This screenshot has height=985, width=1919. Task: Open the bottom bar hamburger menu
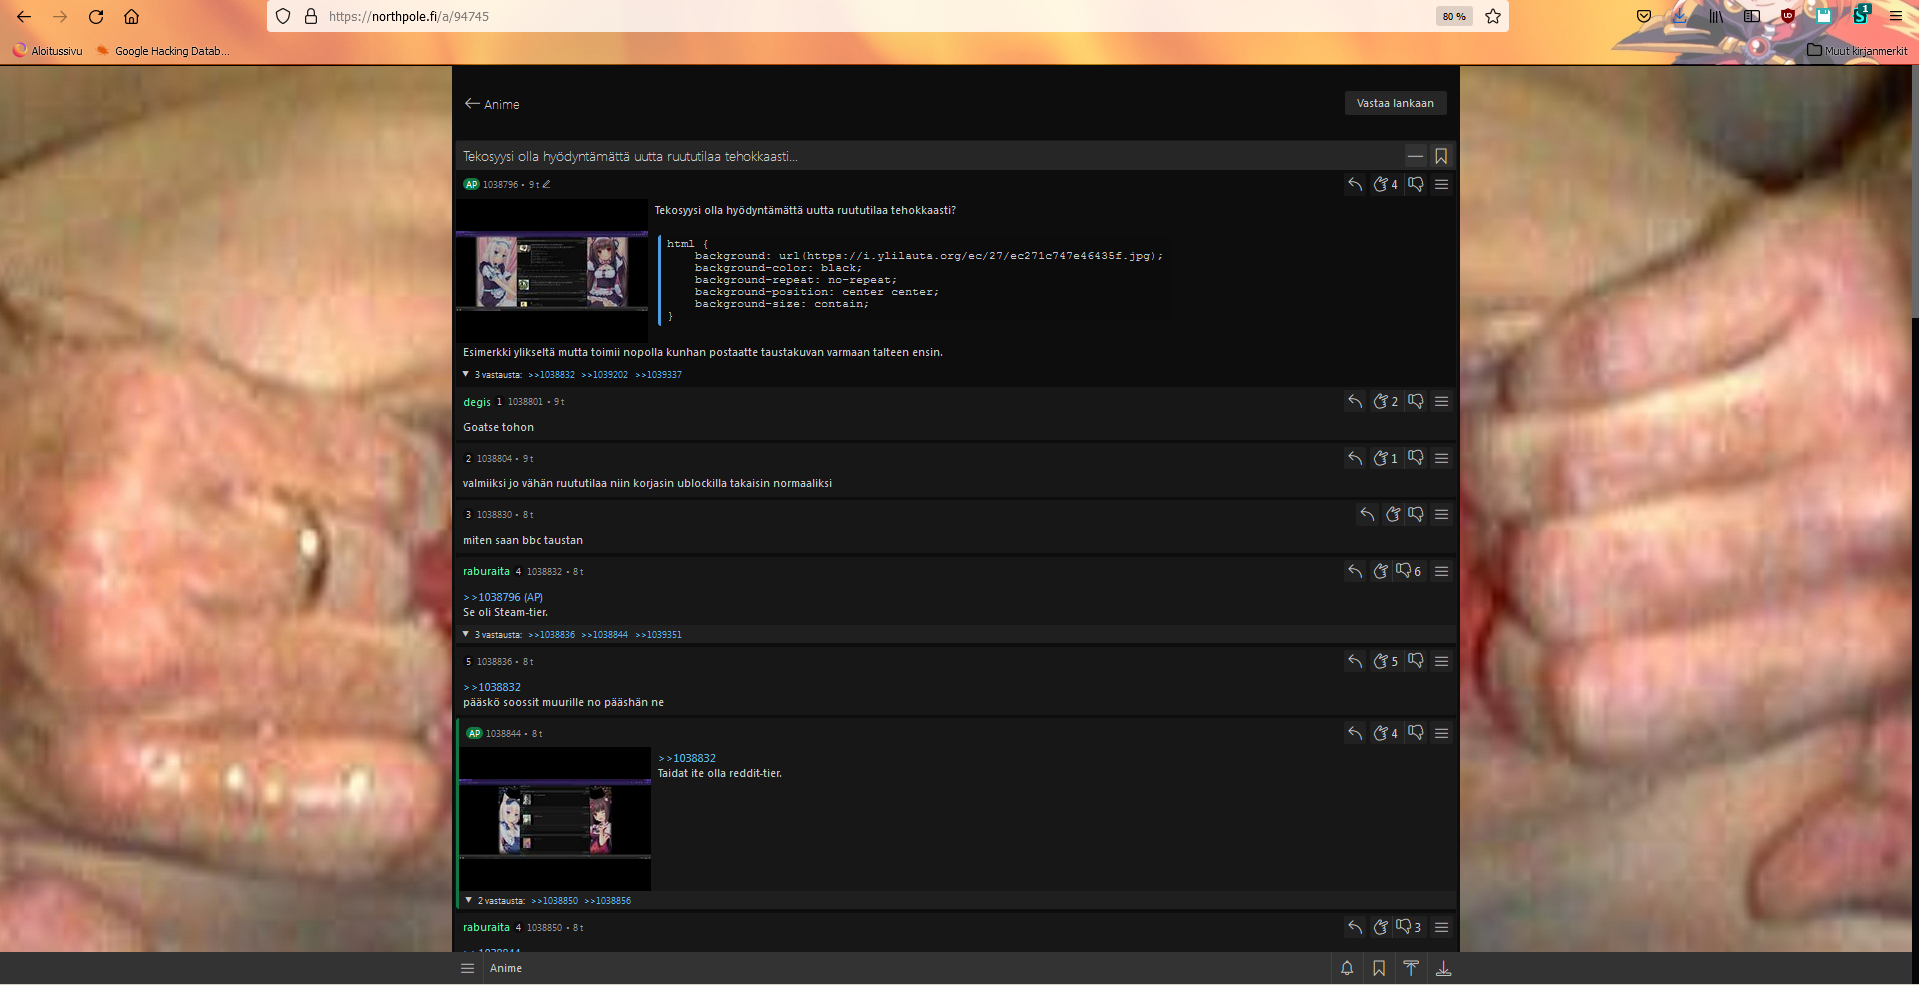(467, 968)
